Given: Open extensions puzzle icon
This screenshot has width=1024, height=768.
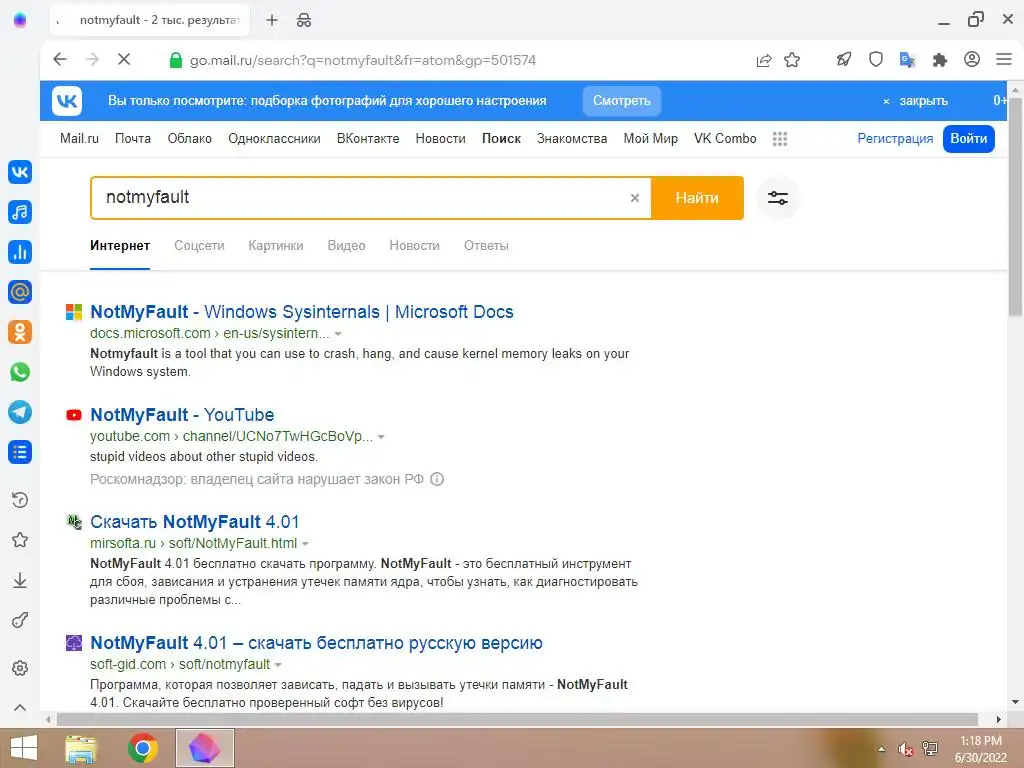Looking at the screenshot, I should click(940, 60).
